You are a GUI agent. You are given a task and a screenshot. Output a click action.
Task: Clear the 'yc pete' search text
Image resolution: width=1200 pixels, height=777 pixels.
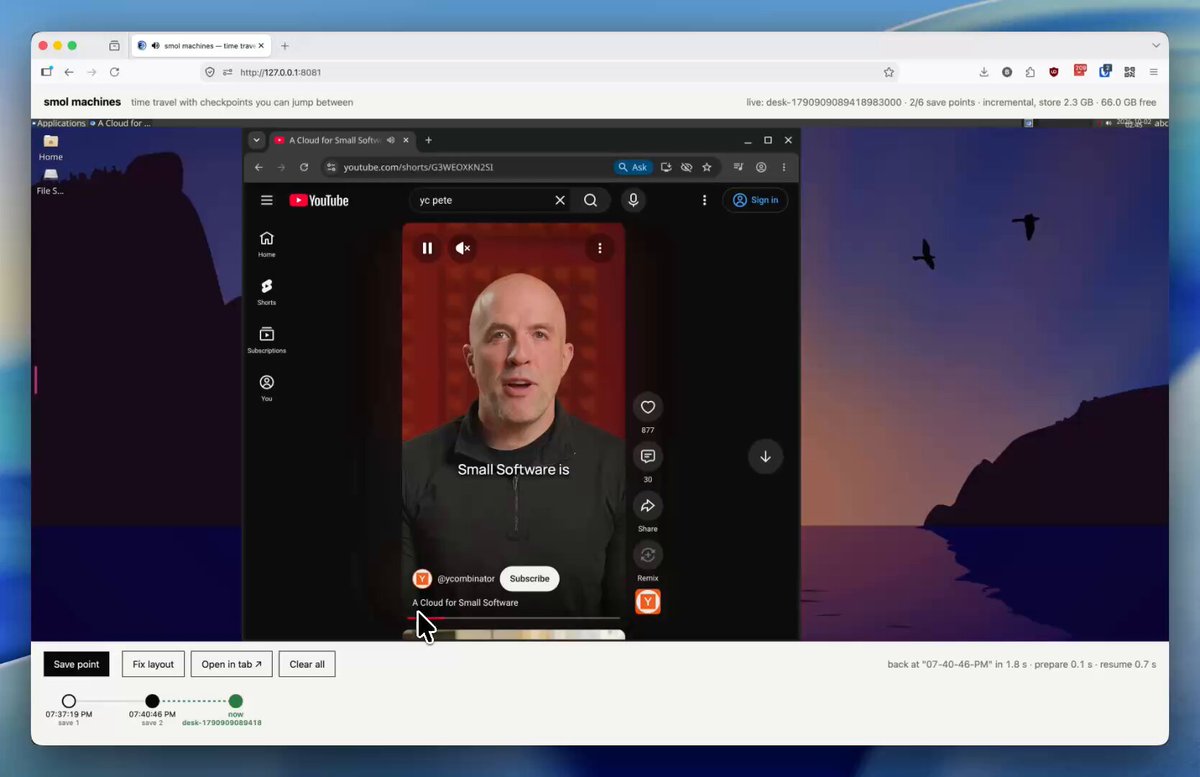tap(560, 200)
